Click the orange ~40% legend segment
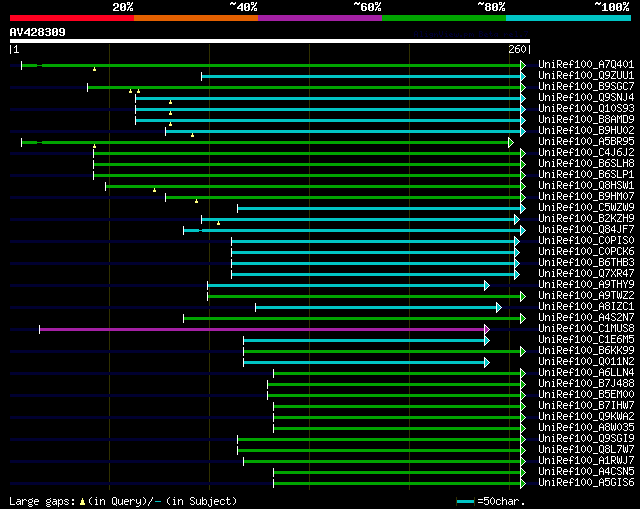 196,18
